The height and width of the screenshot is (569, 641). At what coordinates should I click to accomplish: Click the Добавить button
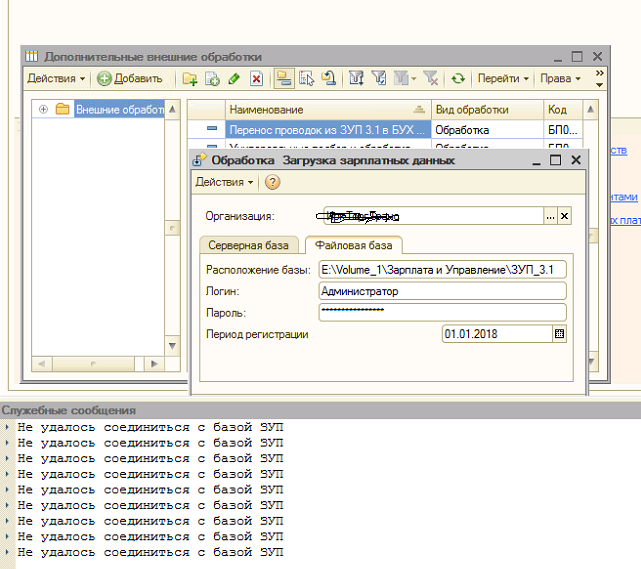pyautogui.click(x=130, y=78)
